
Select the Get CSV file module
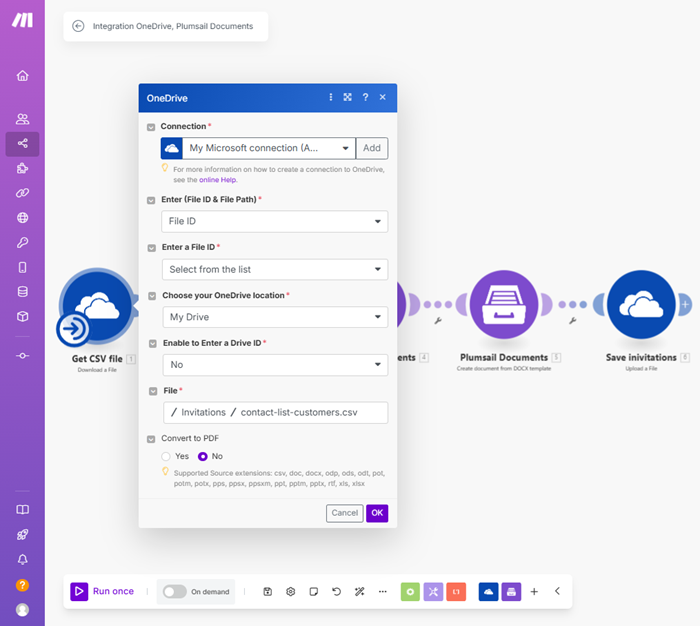[x=97, y=307]
